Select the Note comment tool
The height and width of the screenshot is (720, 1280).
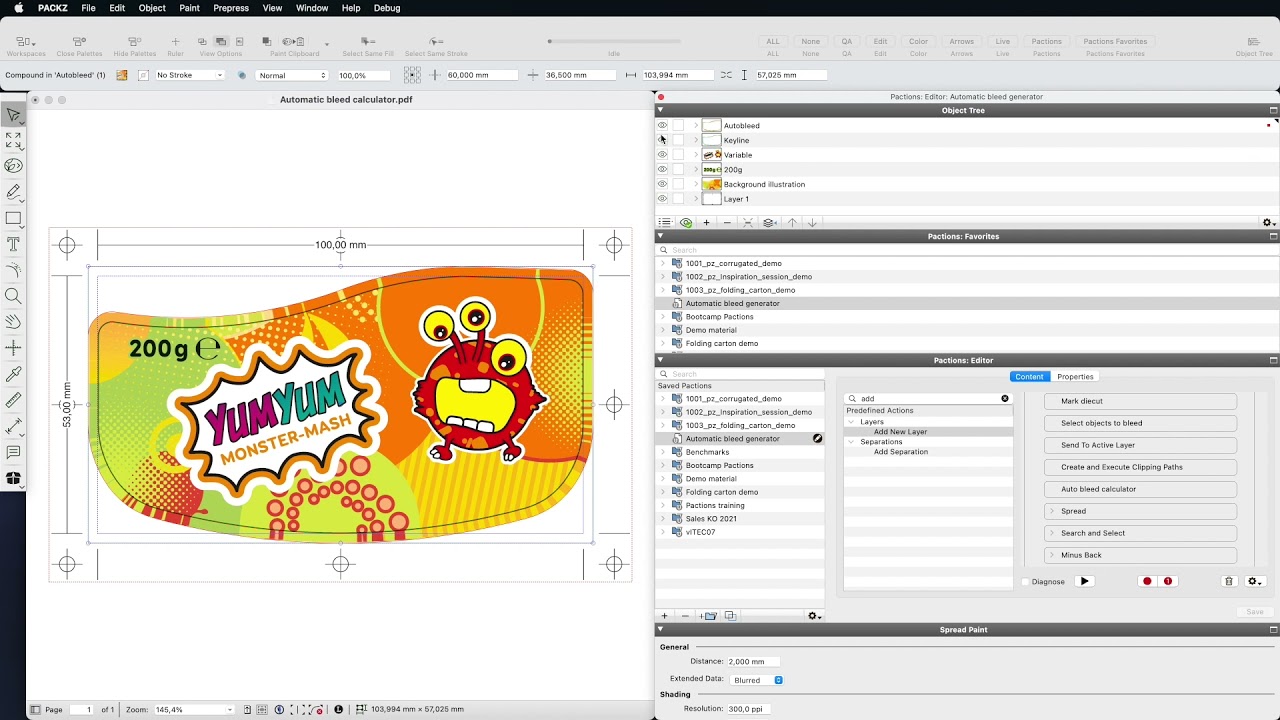(x=13, y=452)
